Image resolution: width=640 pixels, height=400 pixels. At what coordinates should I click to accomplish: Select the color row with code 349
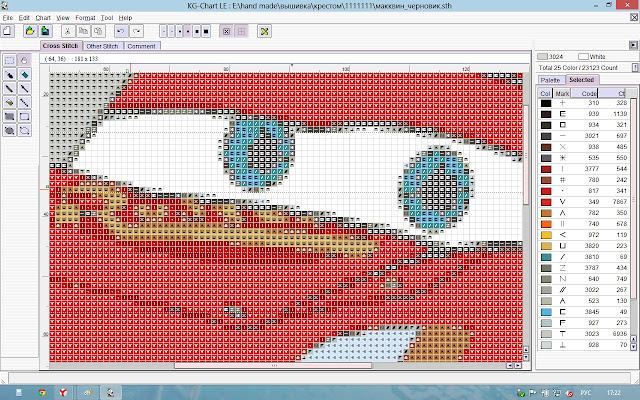tap(584, 202)
